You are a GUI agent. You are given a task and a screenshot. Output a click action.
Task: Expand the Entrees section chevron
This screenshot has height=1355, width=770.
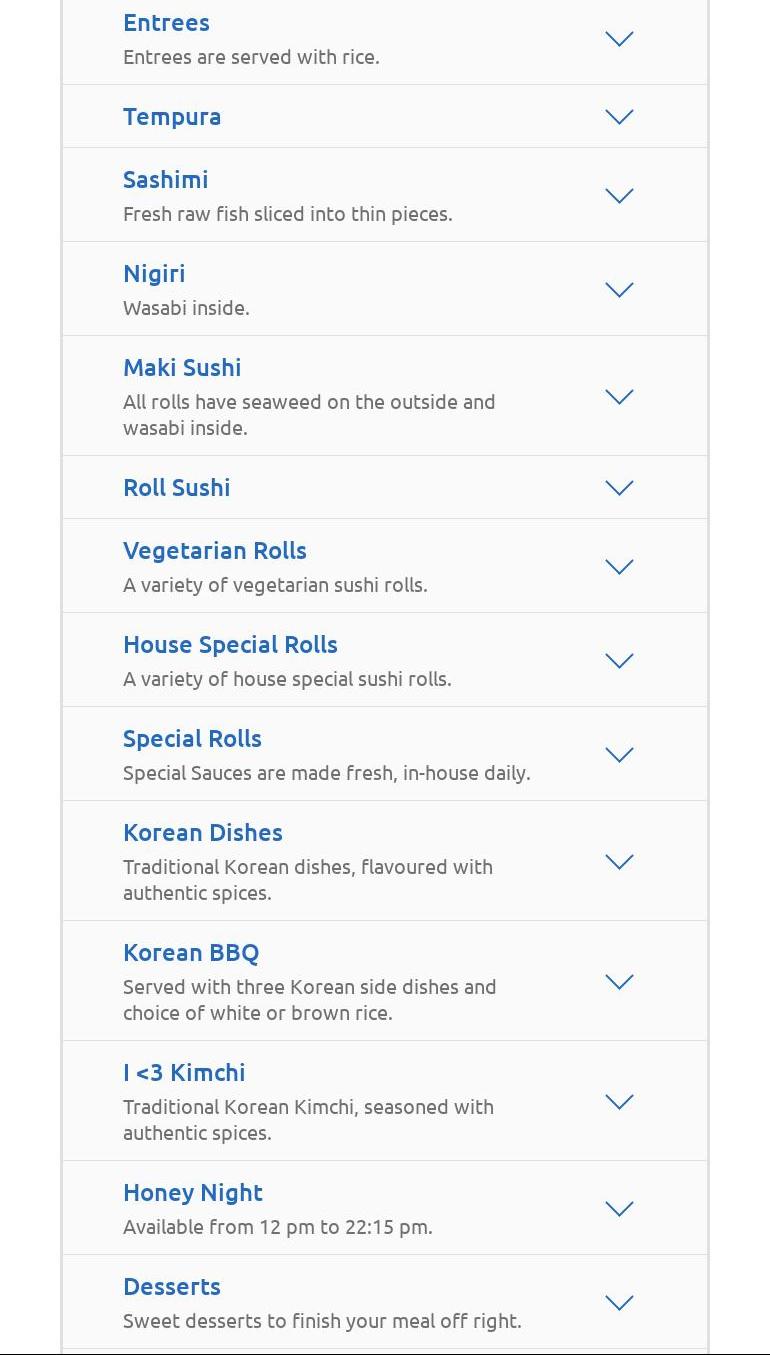[x=620, y=39]
